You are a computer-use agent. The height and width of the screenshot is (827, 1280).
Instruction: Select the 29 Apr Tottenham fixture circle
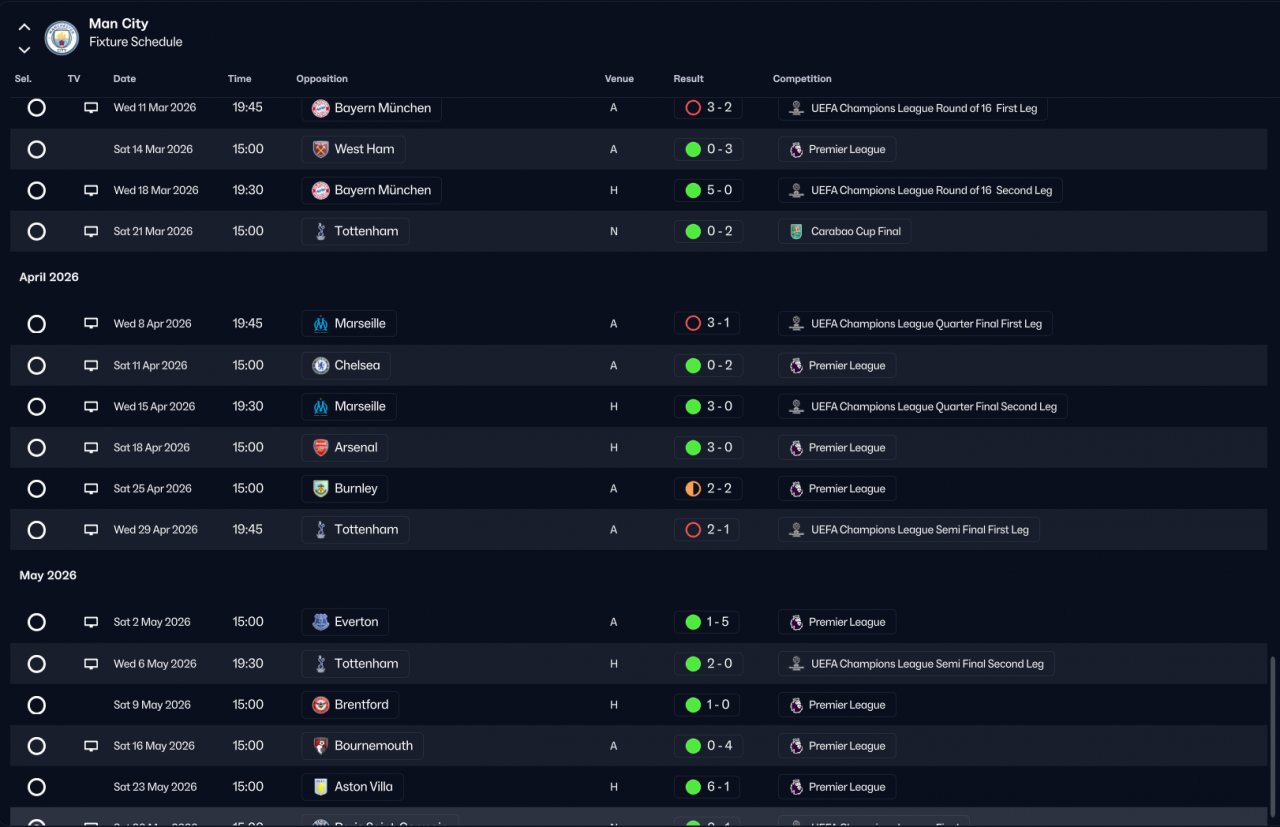pos(37,530)
